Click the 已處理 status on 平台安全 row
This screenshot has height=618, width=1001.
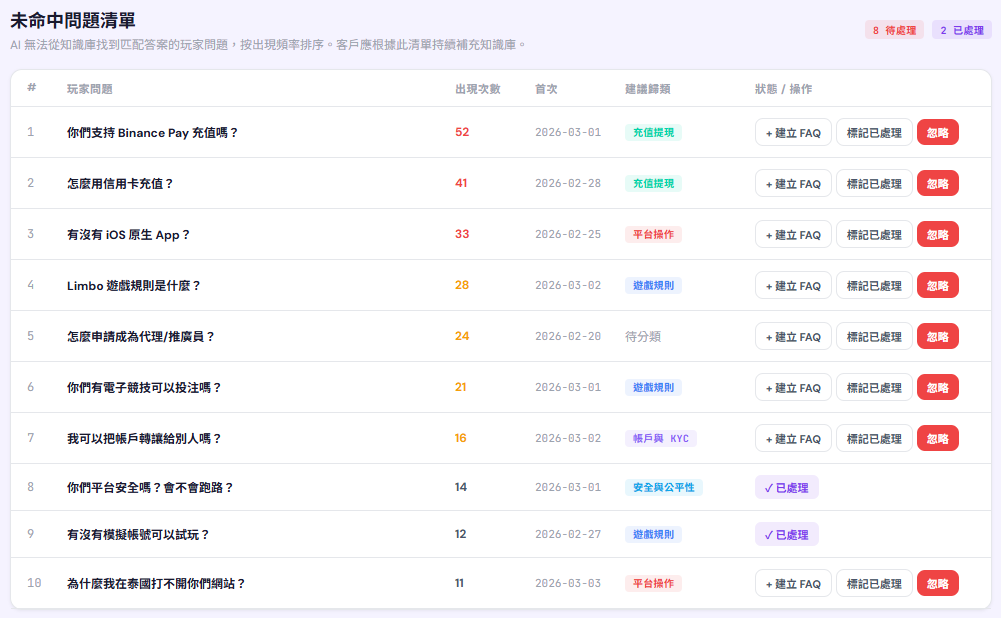(787, 487)
